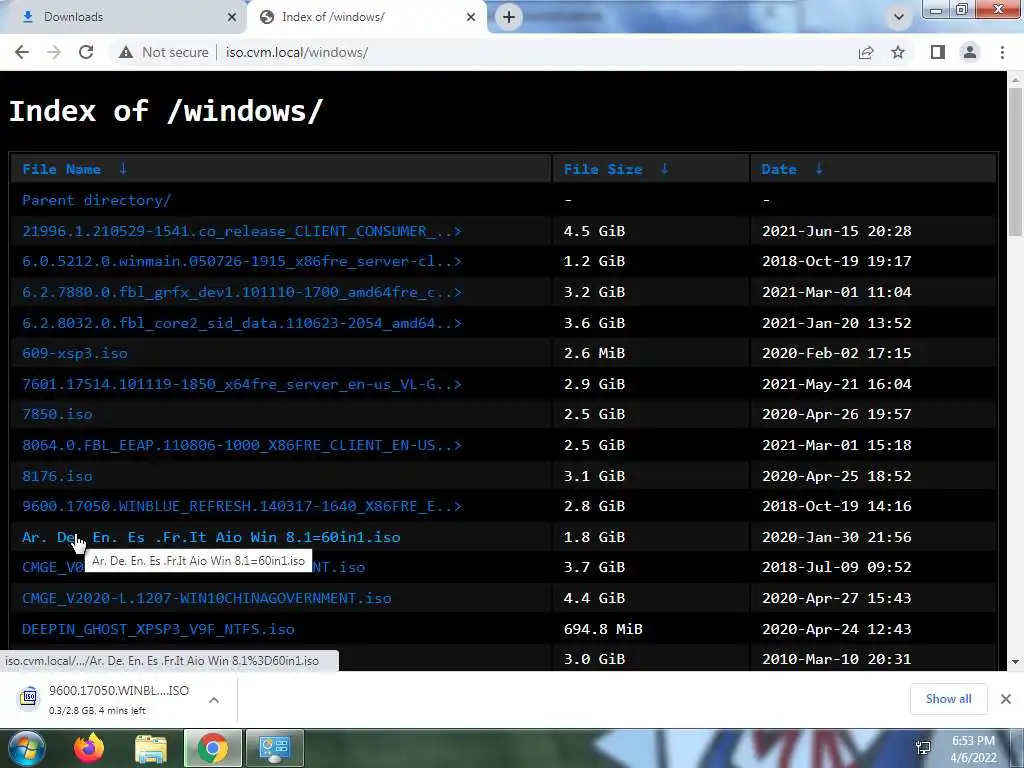Open a new browser tab
The image size is (1024, 768).
pyautogui.click(x=509, y=17)
